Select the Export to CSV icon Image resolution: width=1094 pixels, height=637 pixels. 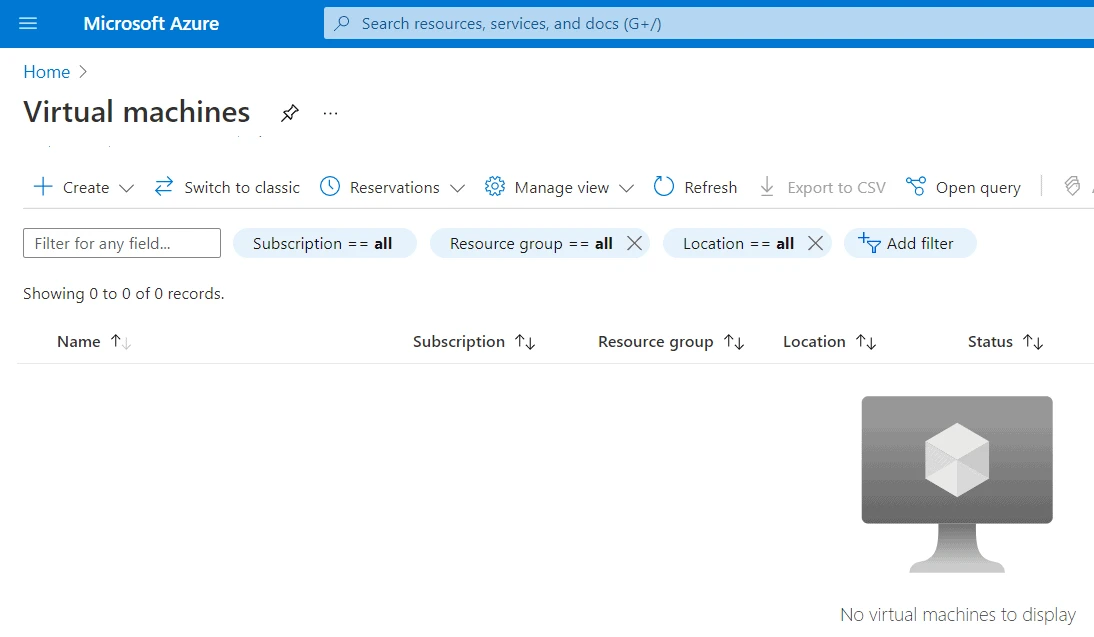click(764, 187)
